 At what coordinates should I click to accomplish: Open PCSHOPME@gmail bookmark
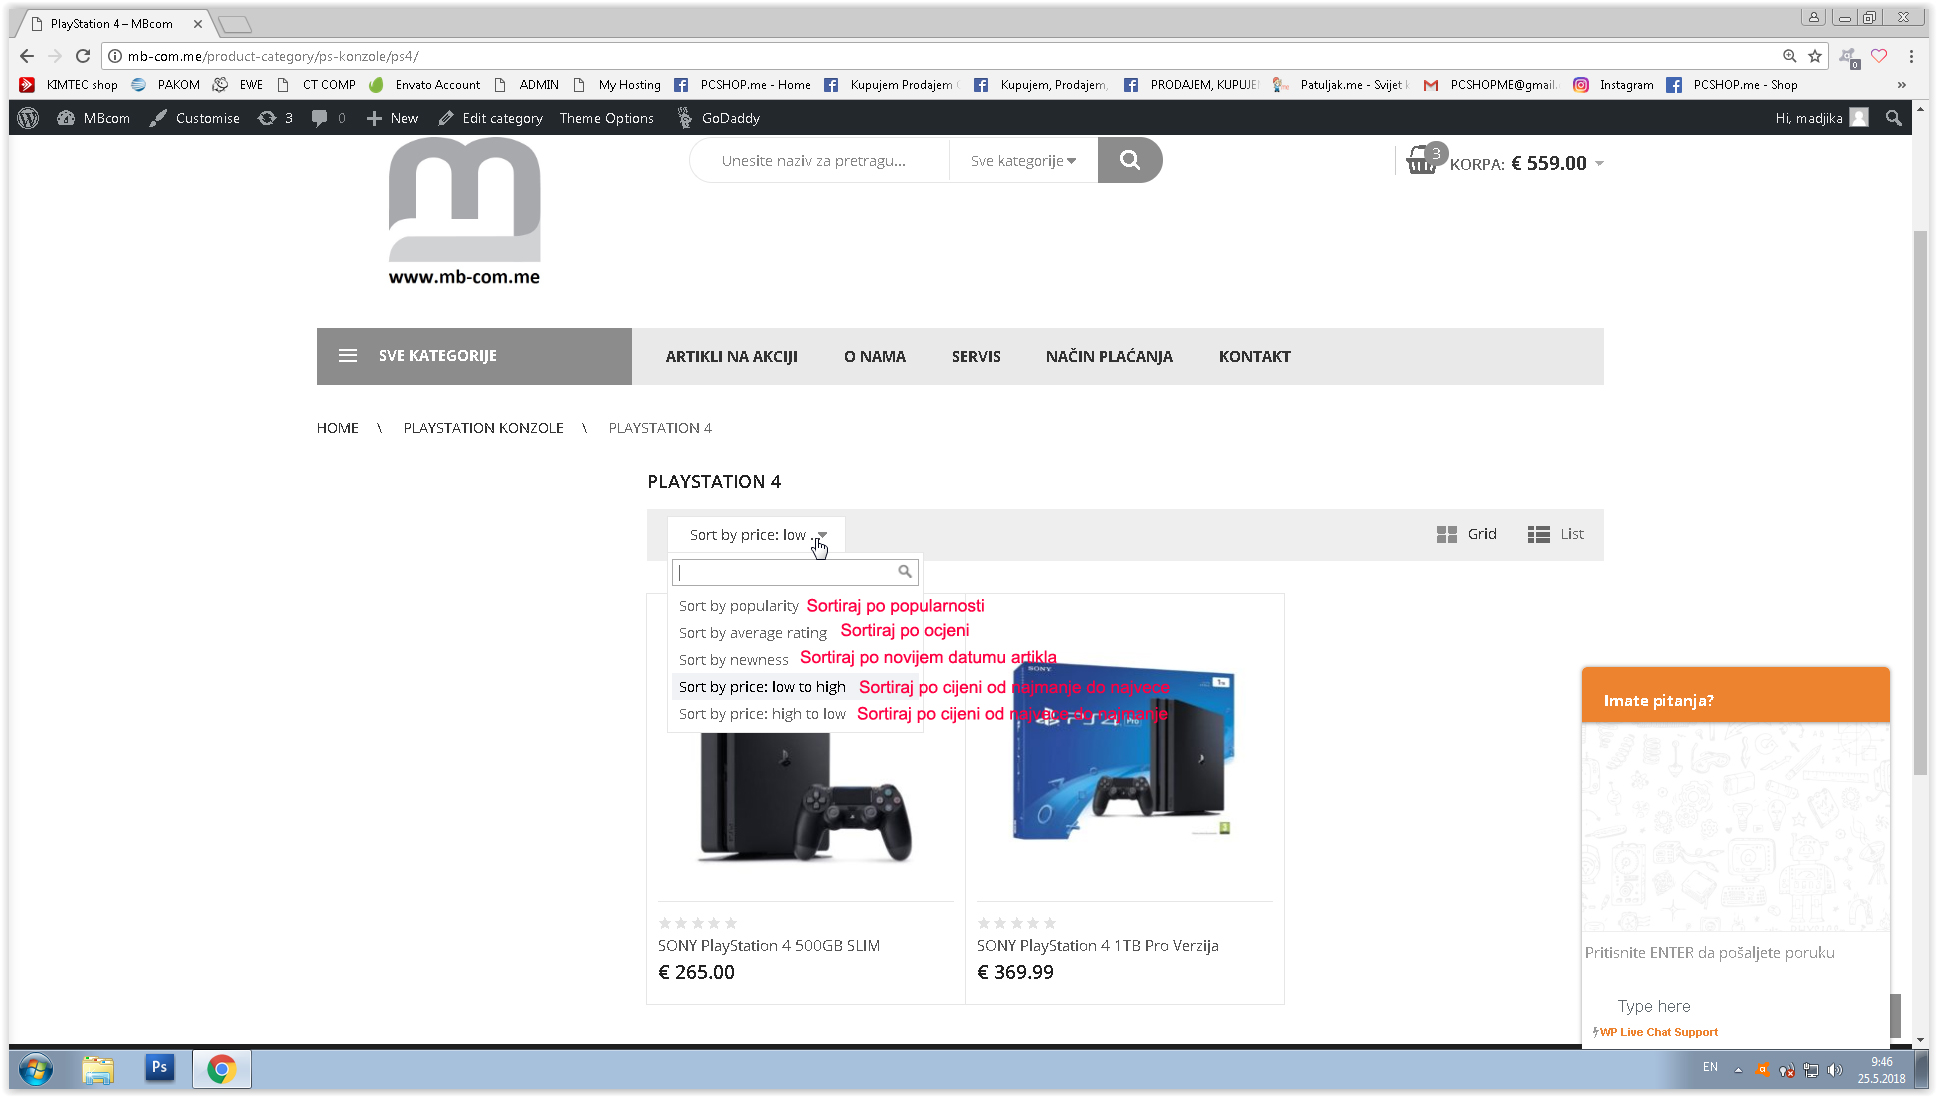click(x=1491, y=85)
